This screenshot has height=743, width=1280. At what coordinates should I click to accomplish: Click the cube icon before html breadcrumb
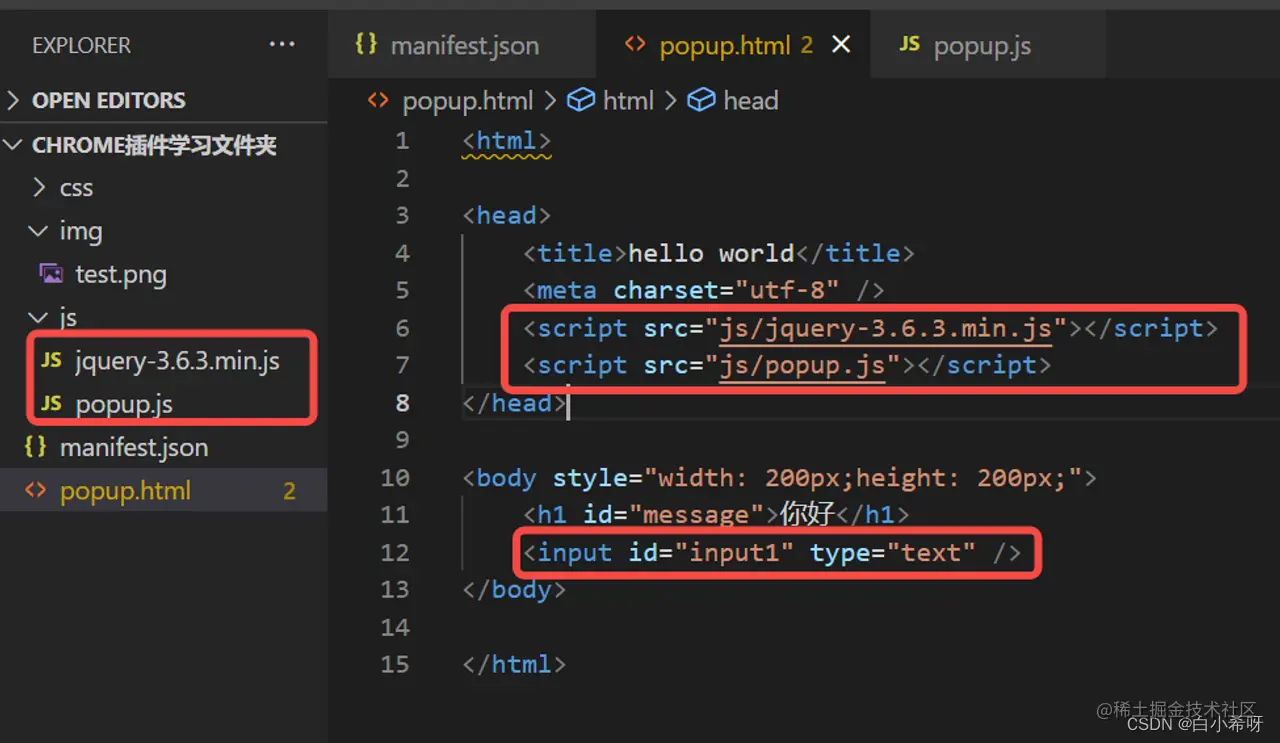click(581, 100)
